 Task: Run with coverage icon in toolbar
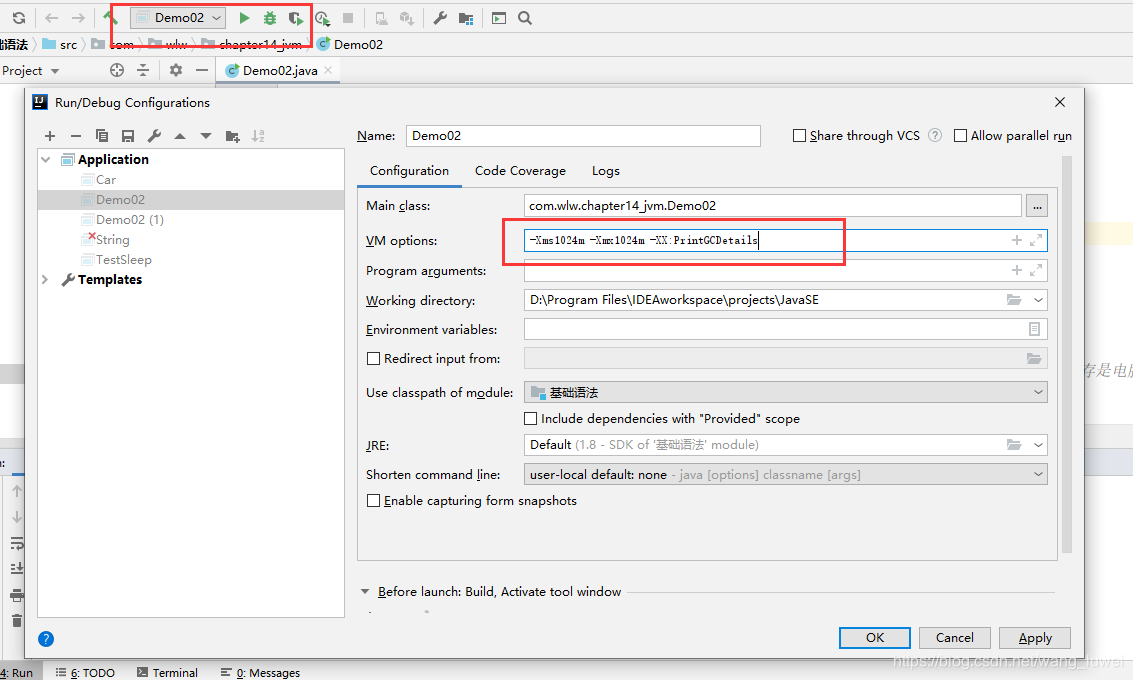coord(296,18)
